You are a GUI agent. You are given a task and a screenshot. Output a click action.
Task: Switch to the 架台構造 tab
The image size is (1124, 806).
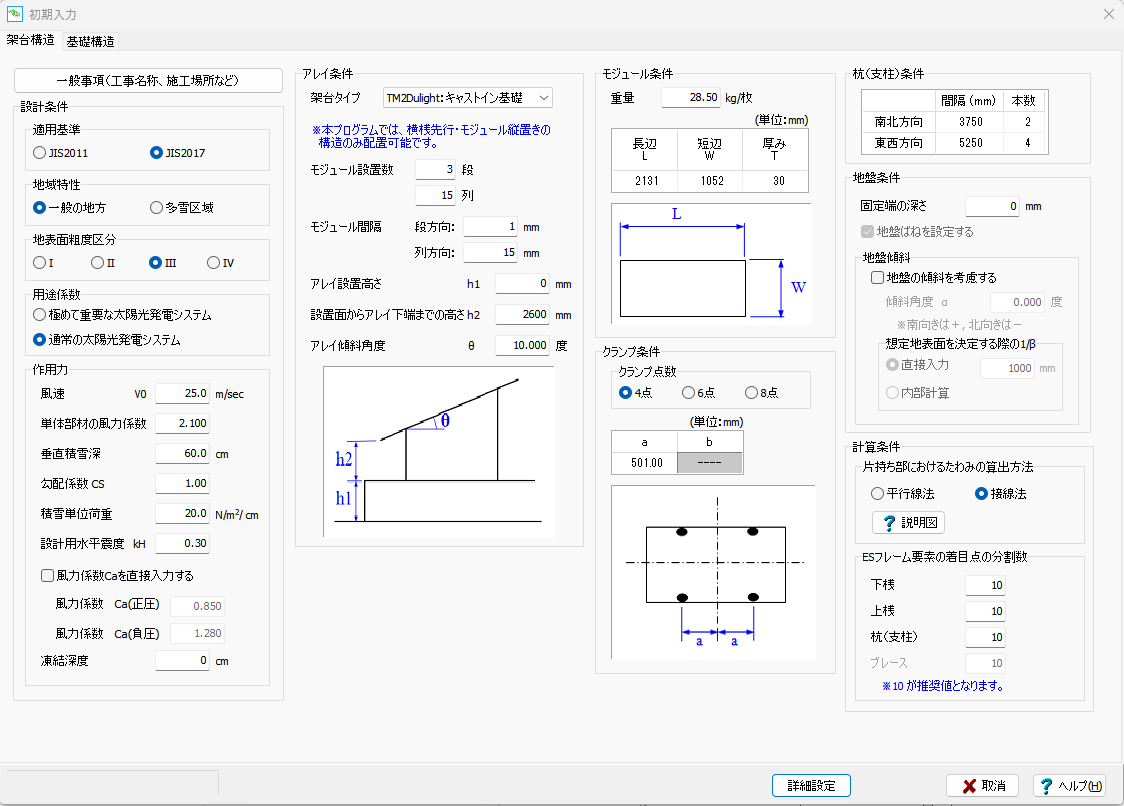(x=31, y=40)
